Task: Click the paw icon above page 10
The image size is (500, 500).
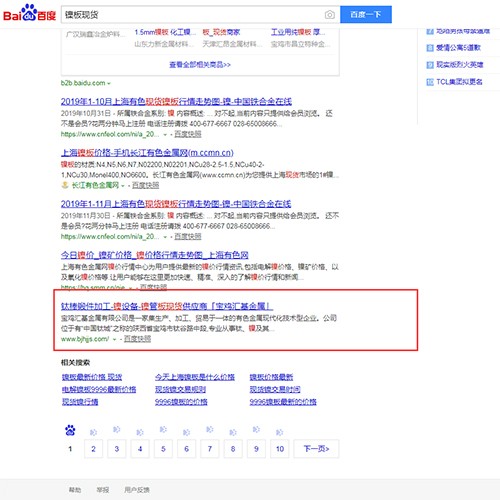Action: coord(279,432)
